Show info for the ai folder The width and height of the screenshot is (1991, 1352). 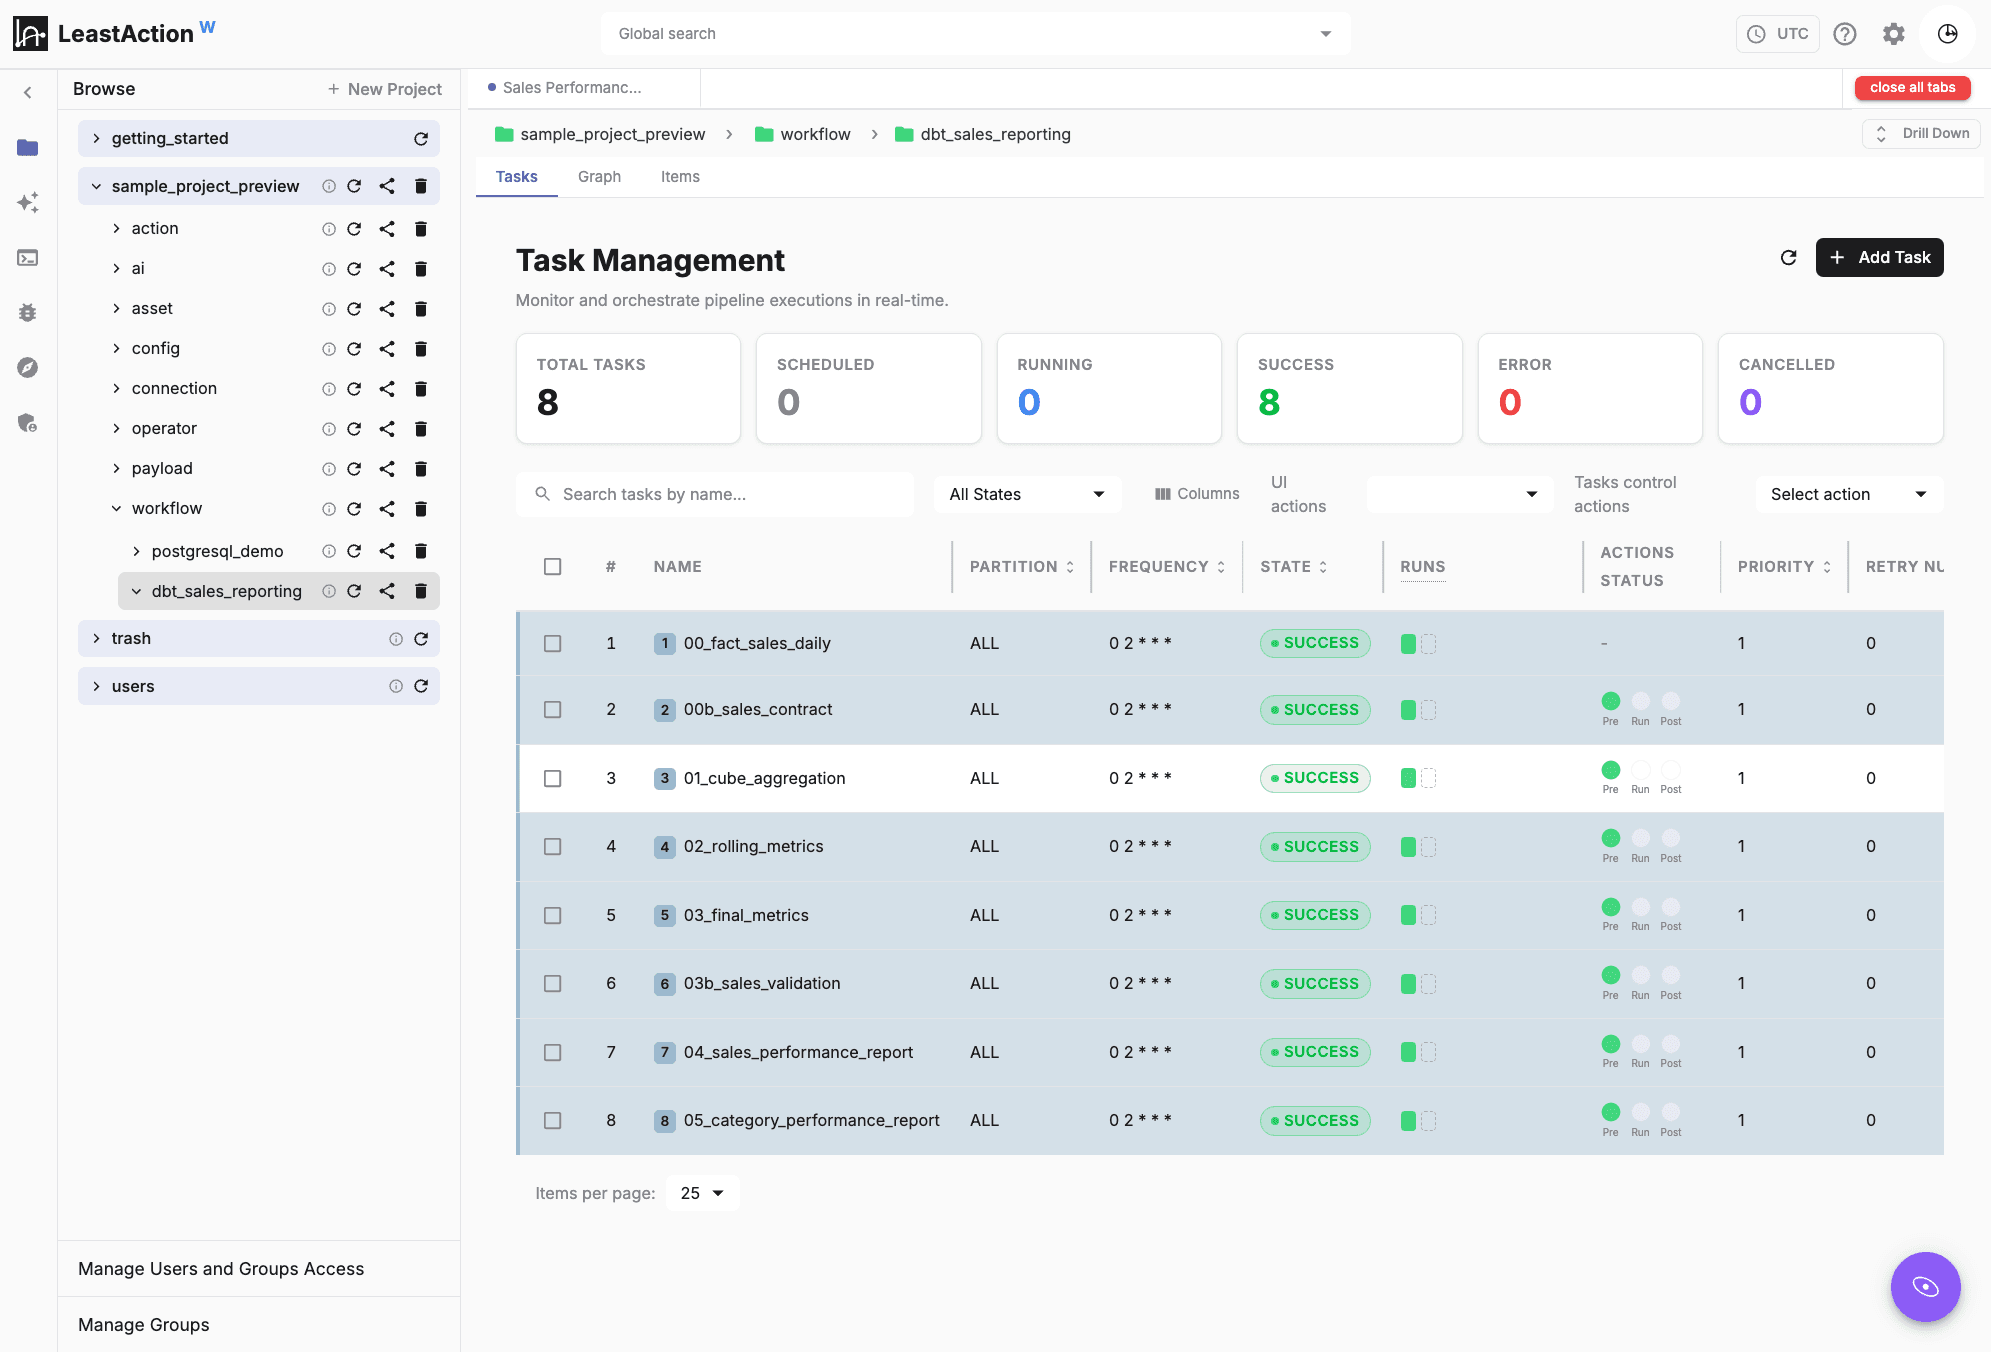point(328,269)
